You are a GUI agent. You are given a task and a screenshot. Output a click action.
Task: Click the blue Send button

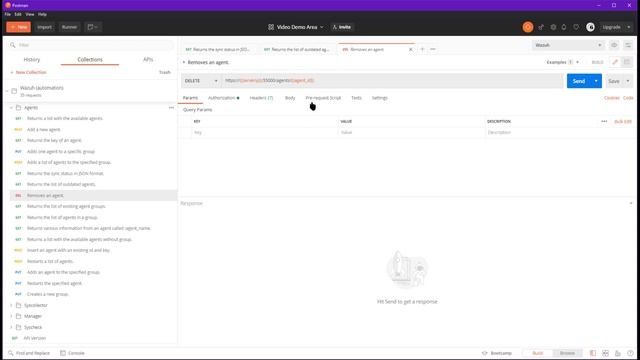pos(579,81)
